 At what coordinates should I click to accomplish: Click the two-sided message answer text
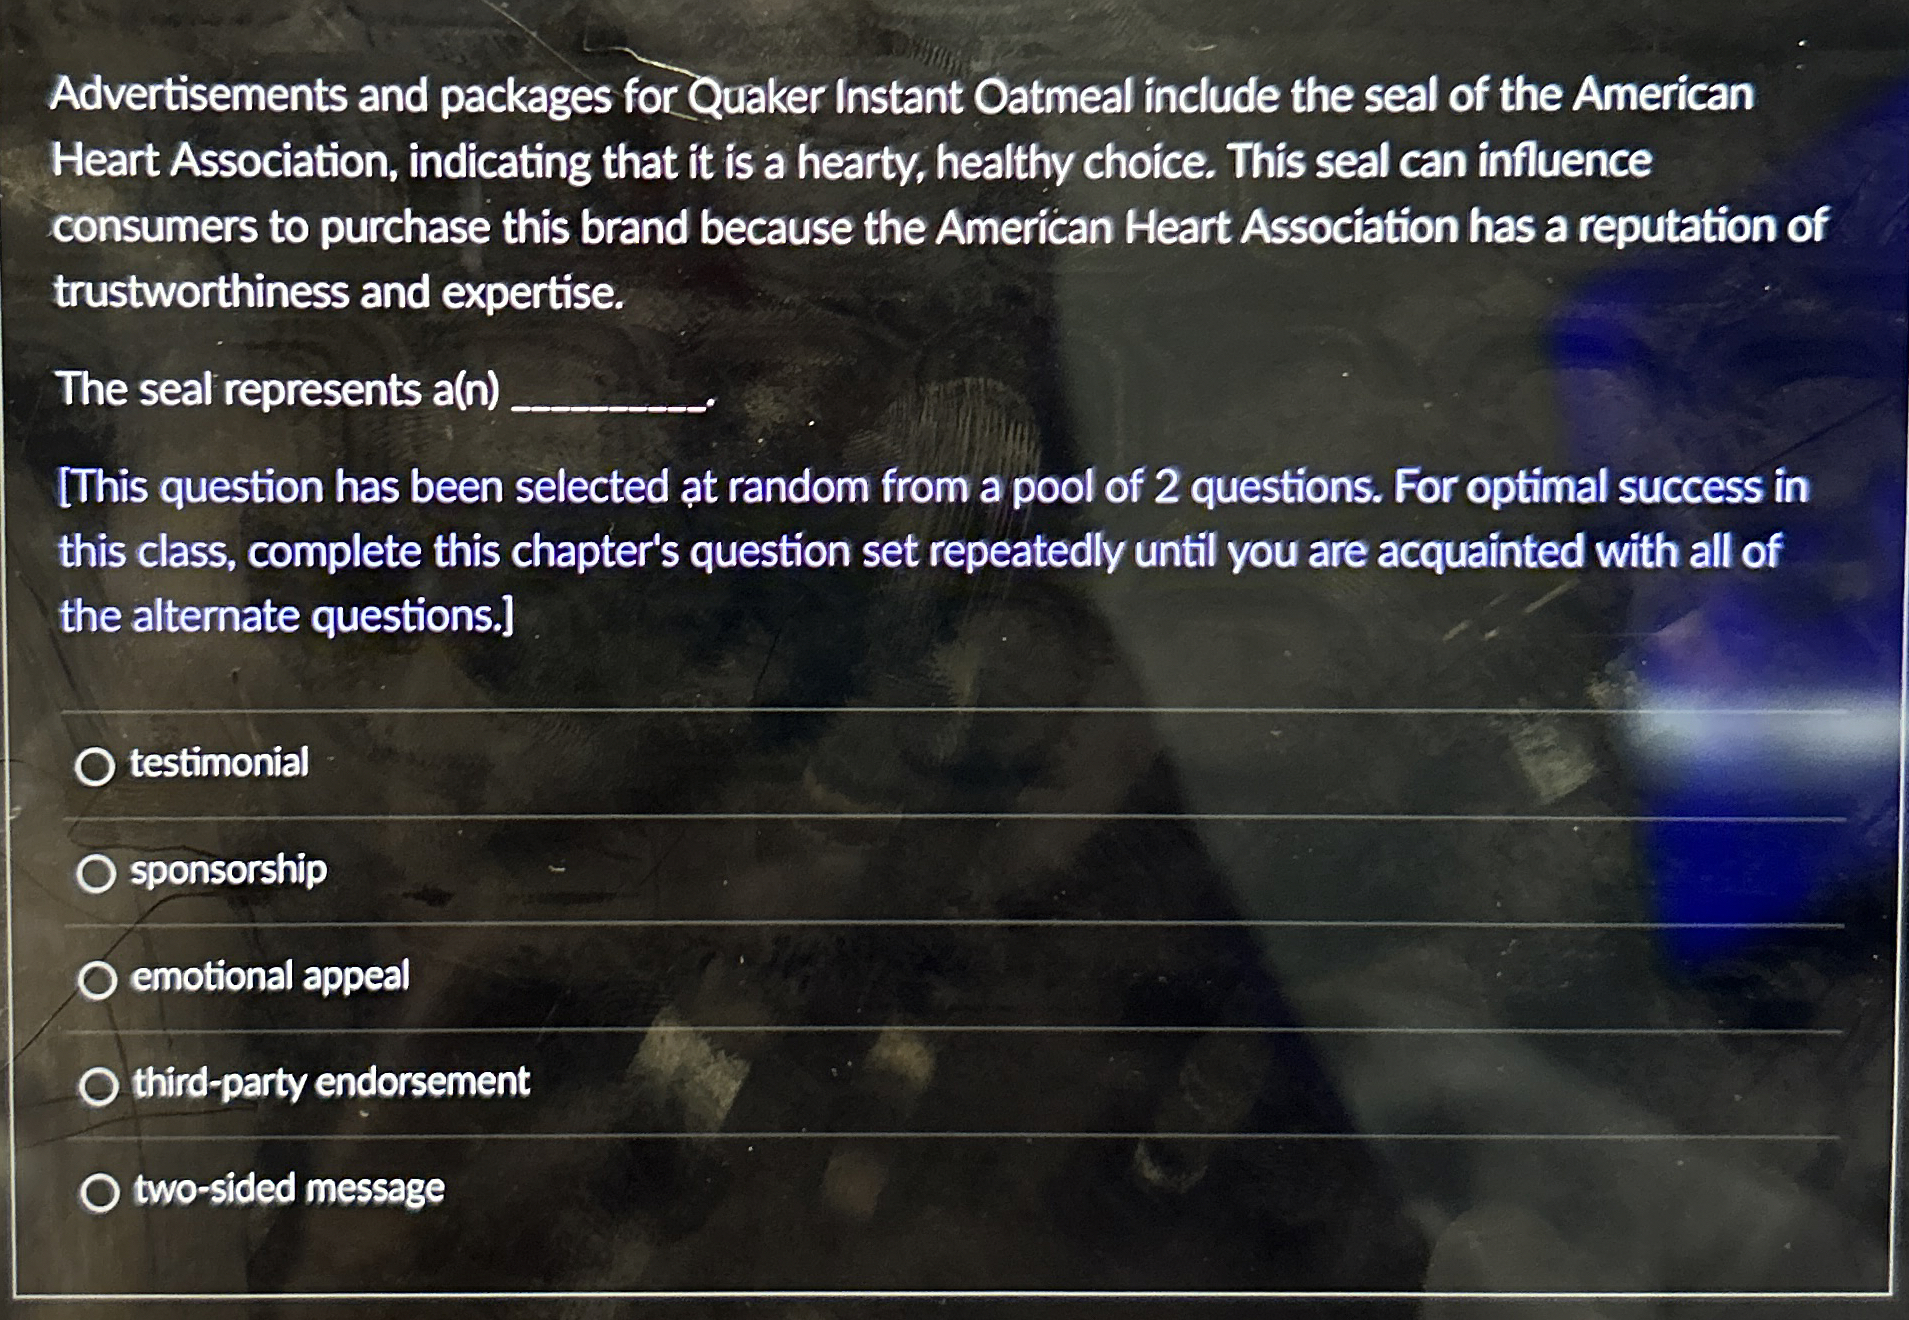(289, 1192)
